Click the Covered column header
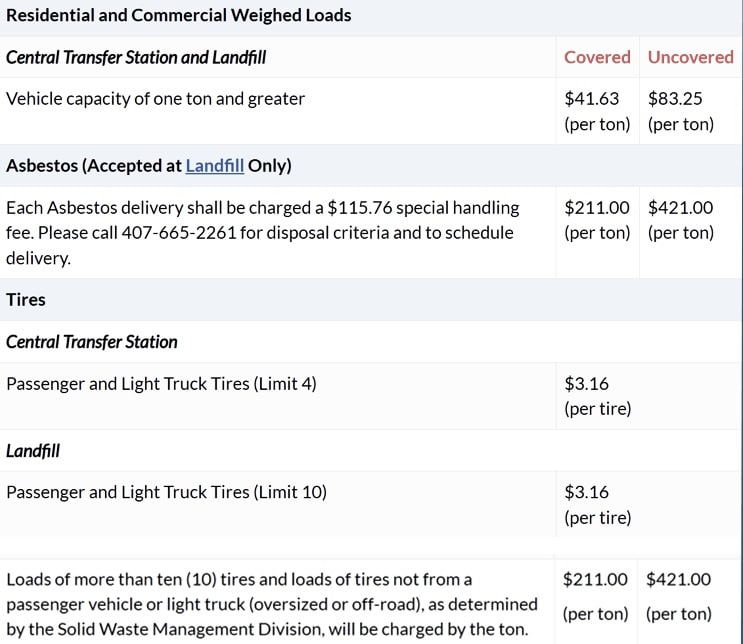This screenshot has width=743, height=644. [597, 57]
